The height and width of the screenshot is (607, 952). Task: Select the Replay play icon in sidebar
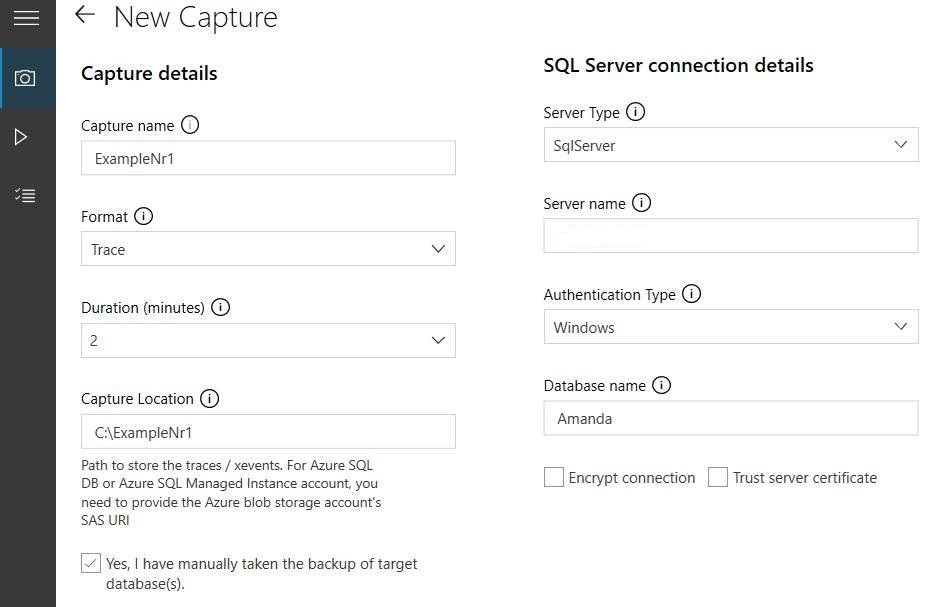(x=27, y=136)
